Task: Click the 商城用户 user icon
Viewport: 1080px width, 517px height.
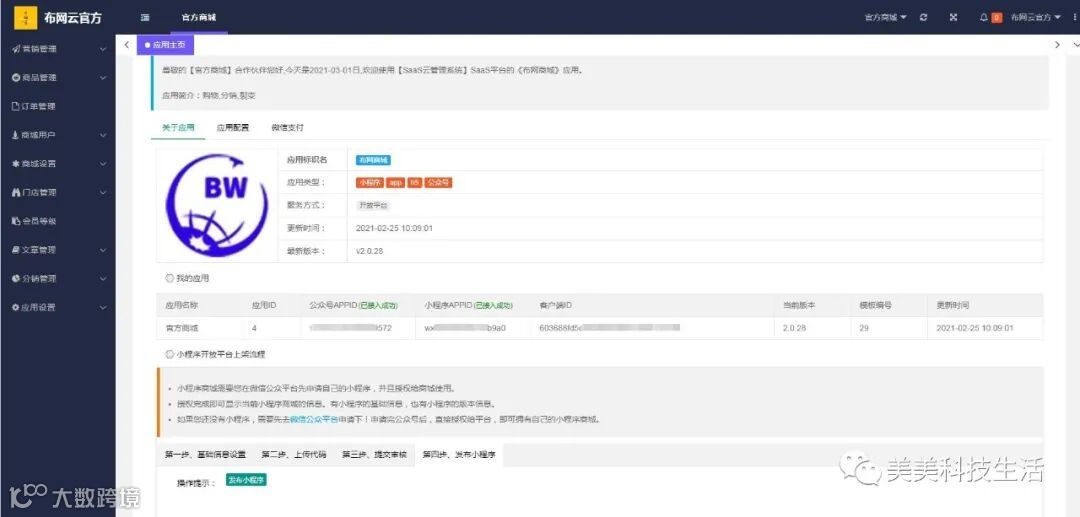Action: coord(16,135)
